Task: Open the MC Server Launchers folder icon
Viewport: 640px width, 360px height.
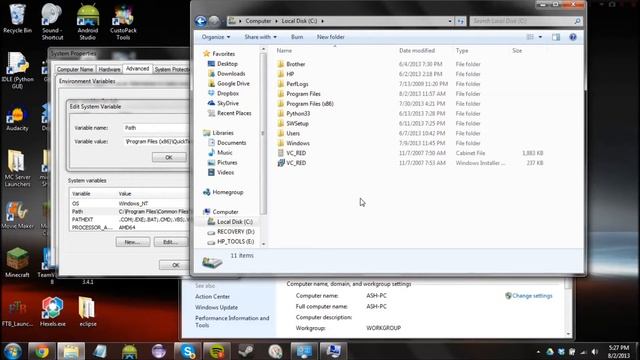Action: tap(17, 169)
